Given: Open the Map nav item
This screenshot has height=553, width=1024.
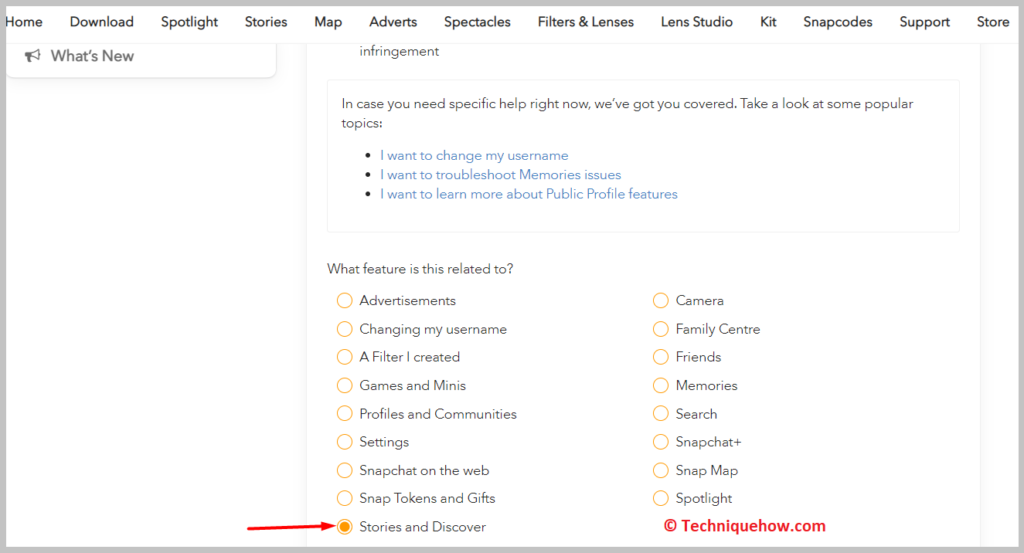Looking at the screenshot, I should (328, 22).
